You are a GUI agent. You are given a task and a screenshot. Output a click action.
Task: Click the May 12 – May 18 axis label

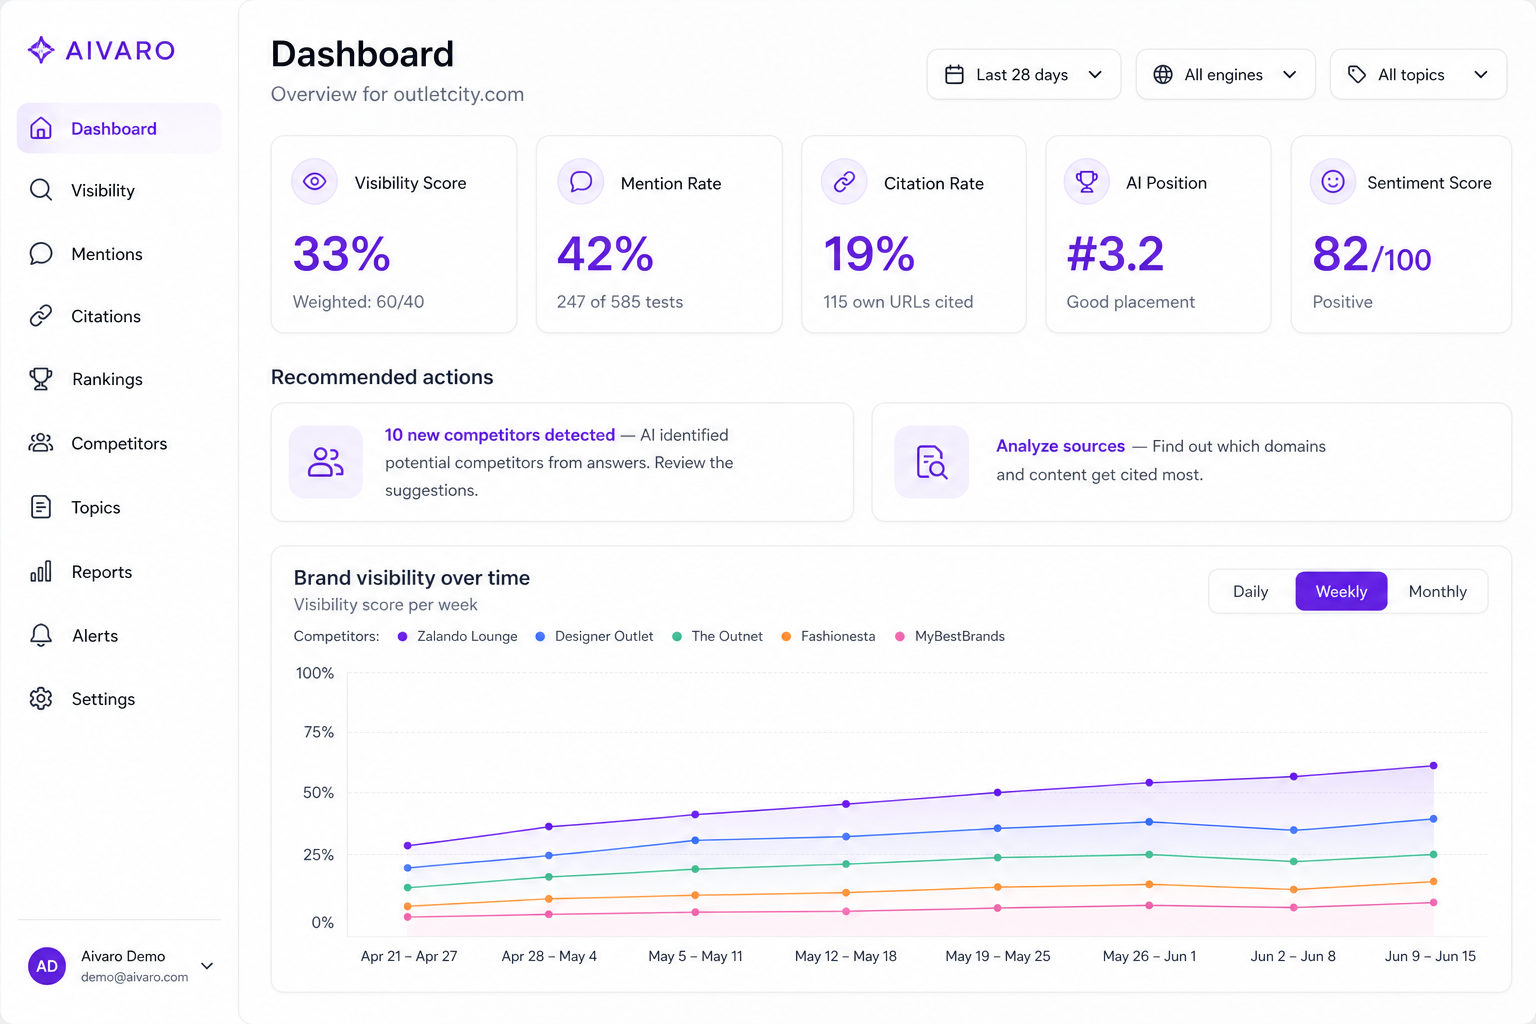(845, 956)
